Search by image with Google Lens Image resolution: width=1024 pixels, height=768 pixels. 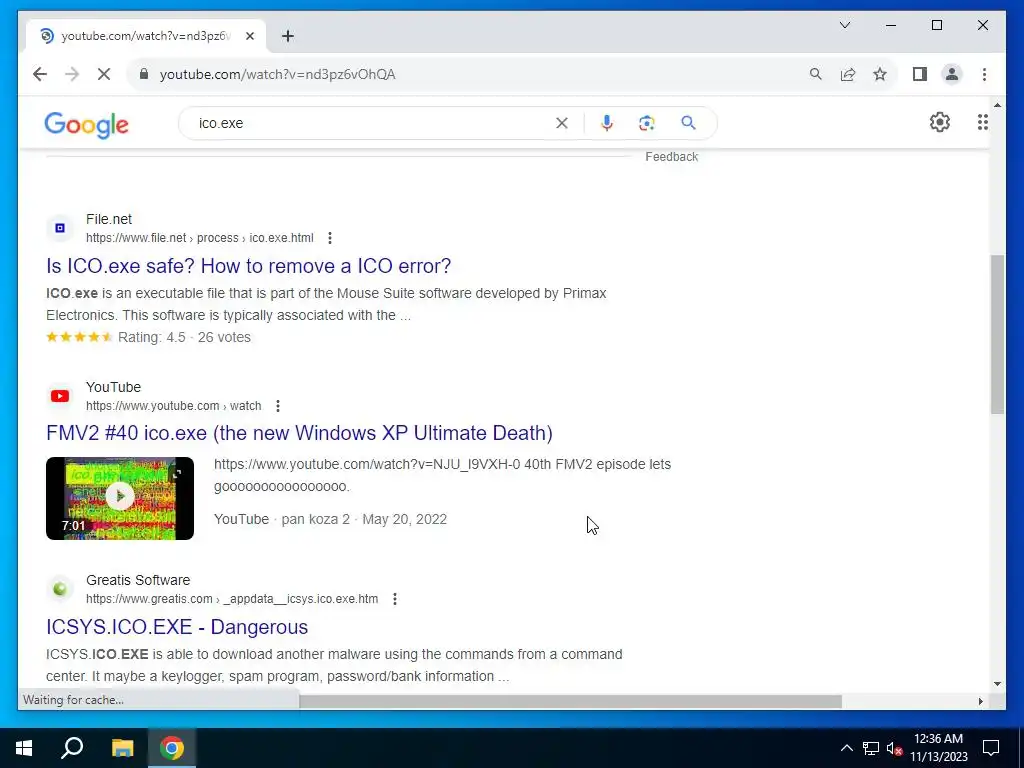[647, 123]
